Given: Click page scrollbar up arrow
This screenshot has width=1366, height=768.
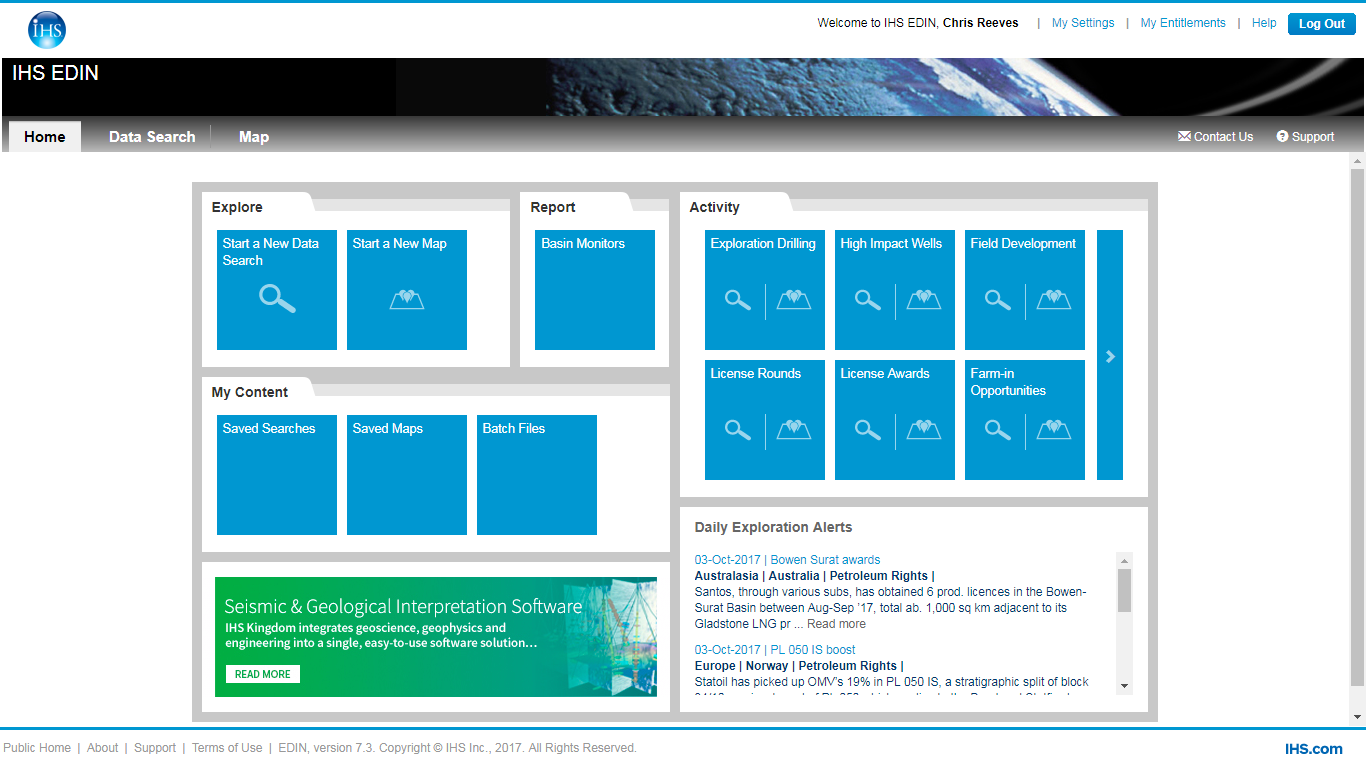Looking at the screenshot, I should point(1357,160).
